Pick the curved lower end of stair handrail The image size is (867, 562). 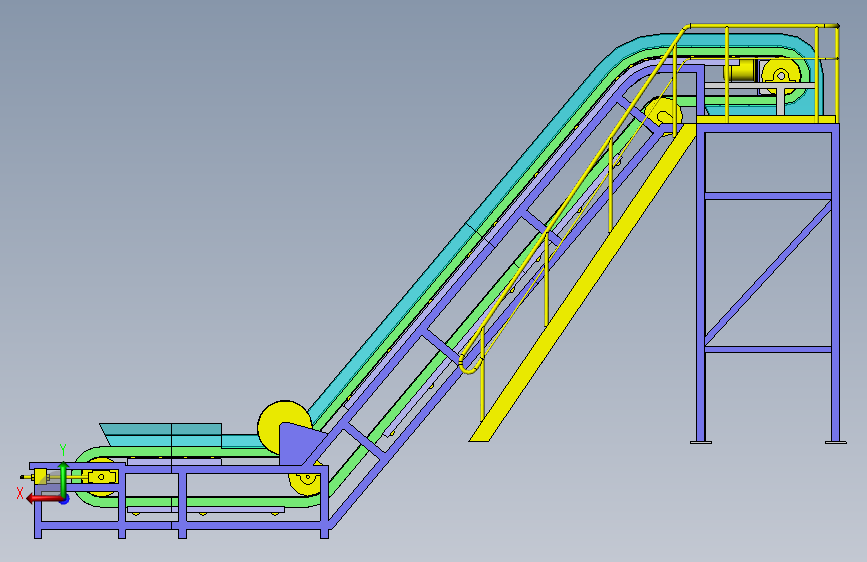click(470, 366)
